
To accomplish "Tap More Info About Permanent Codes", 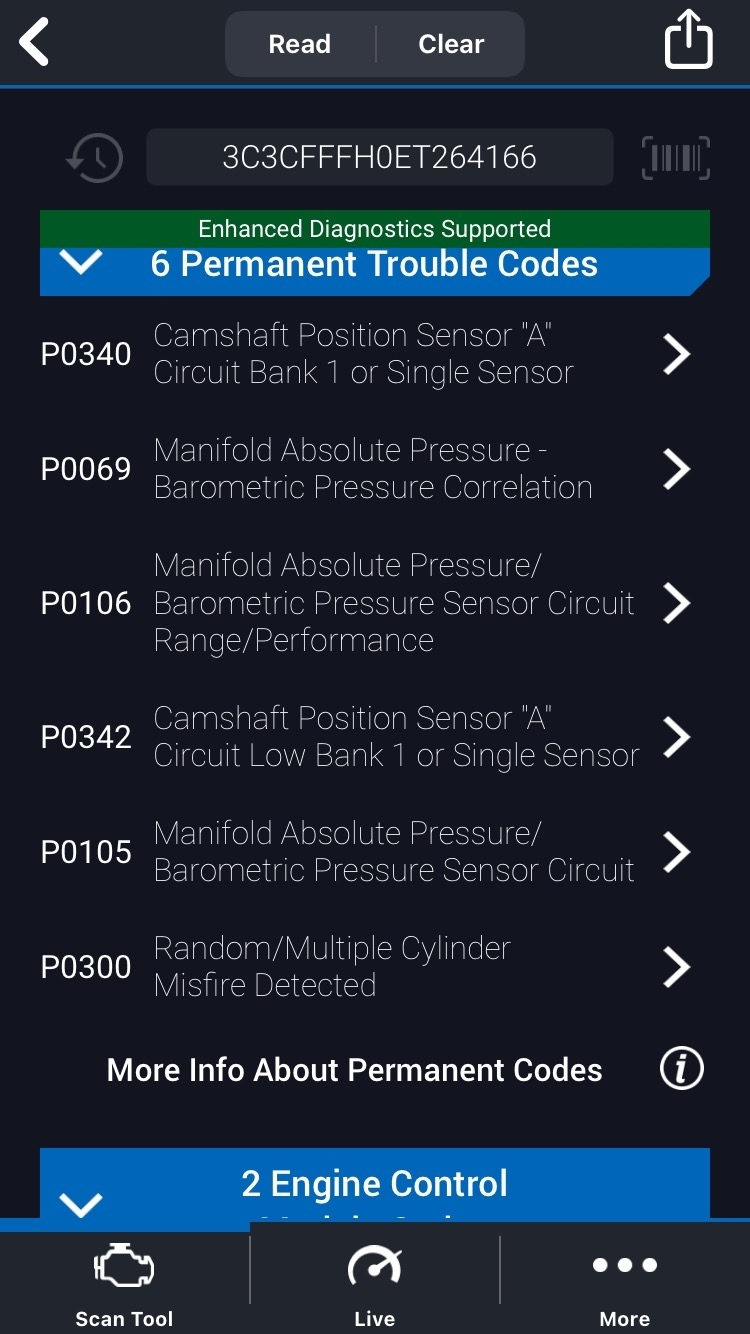I will [354, 1070].
